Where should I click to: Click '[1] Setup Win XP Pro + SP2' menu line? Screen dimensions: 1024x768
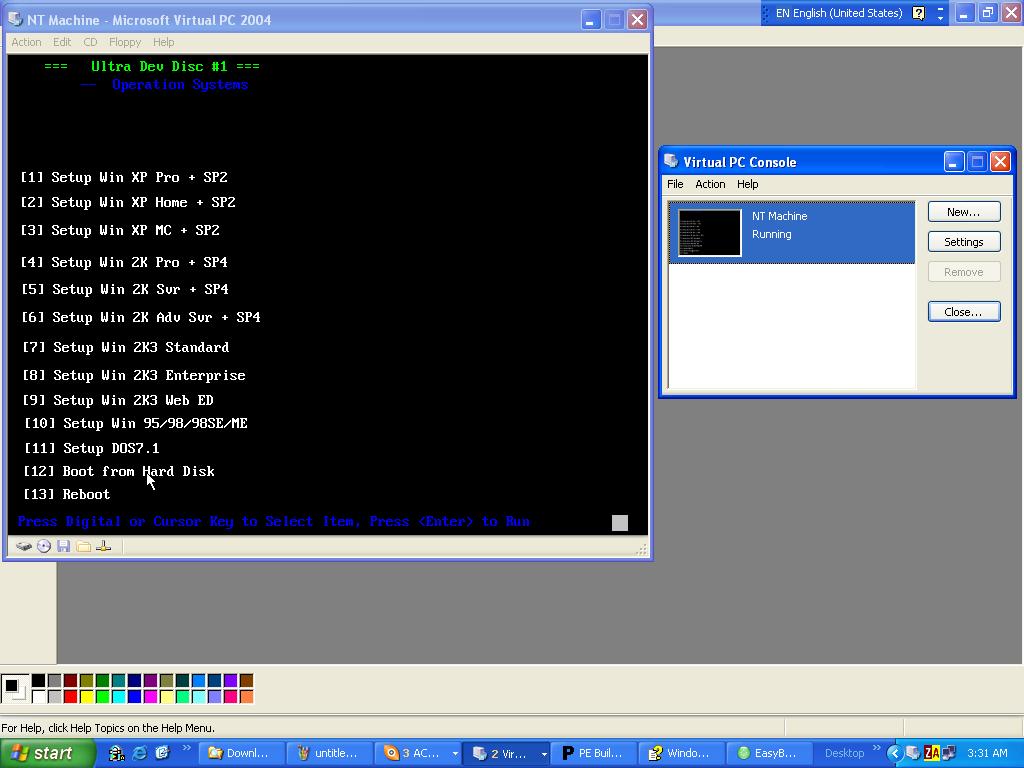(124, 177)
